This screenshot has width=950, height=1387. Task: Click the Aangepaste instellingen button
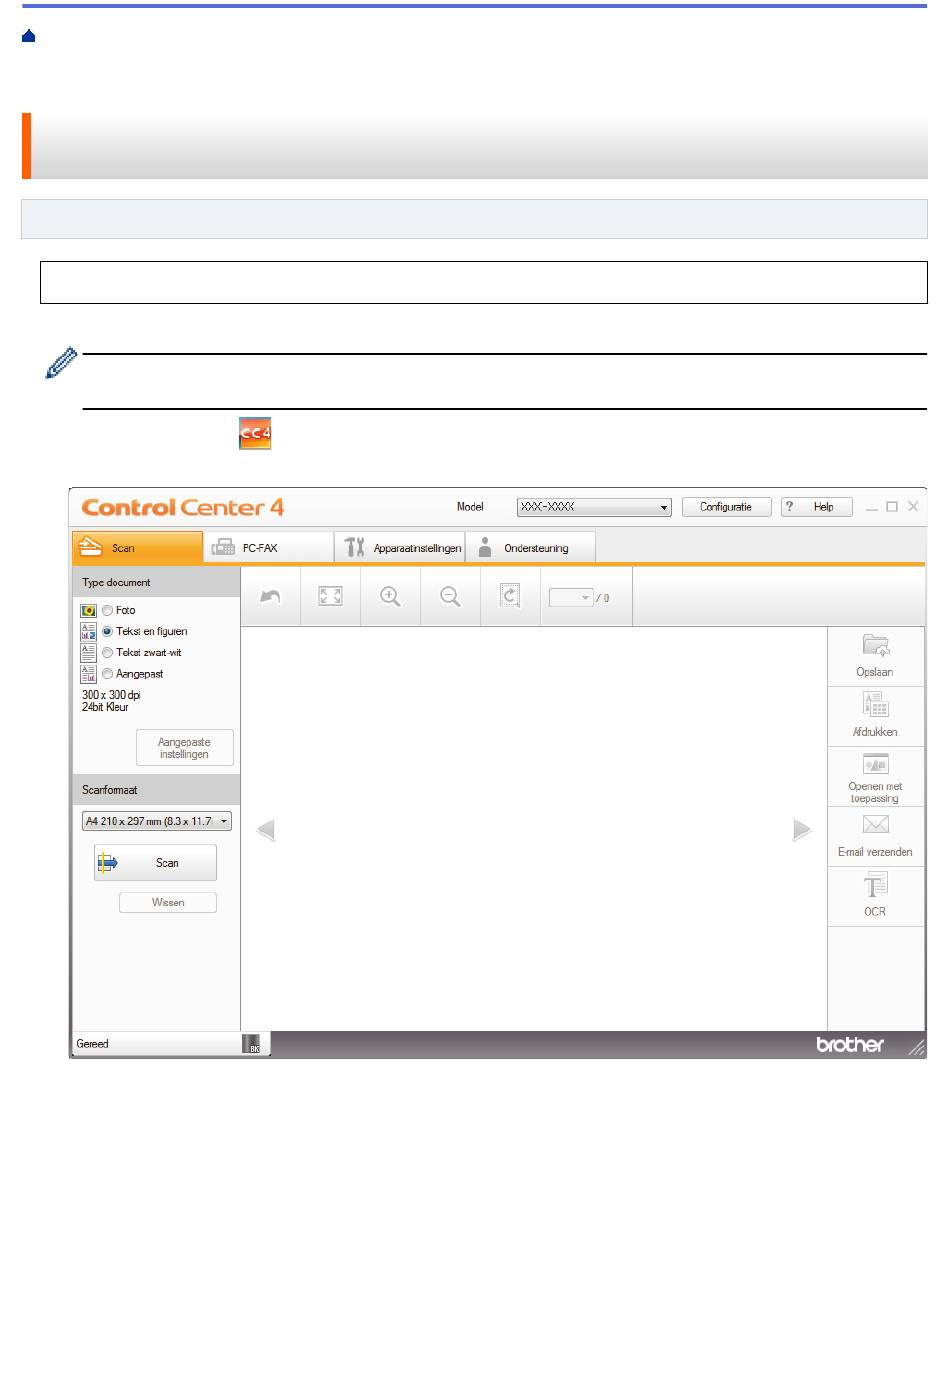click(185, 748)
